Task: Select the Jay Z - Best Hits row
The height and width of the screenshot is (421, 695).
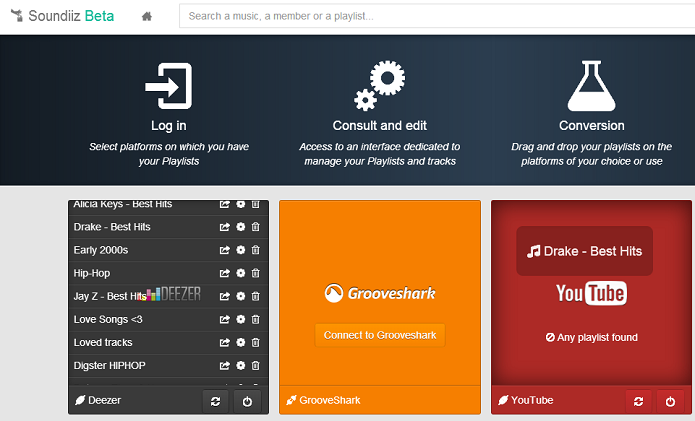Action: 168,296
